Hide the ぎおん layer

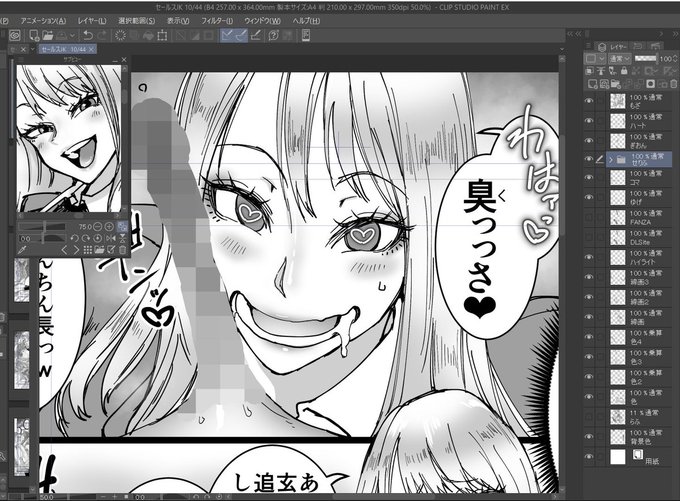pos(588,141)
